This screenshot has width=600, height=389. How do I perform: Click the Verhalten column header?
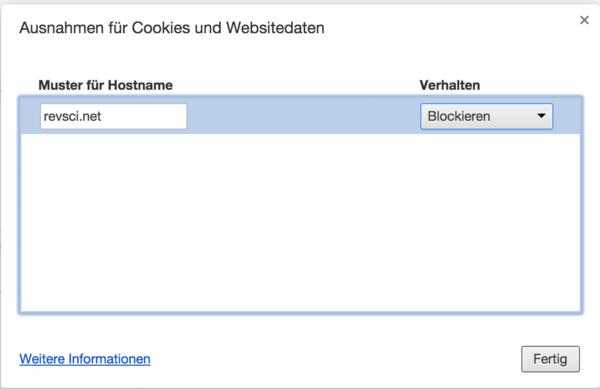pos(450,85)
